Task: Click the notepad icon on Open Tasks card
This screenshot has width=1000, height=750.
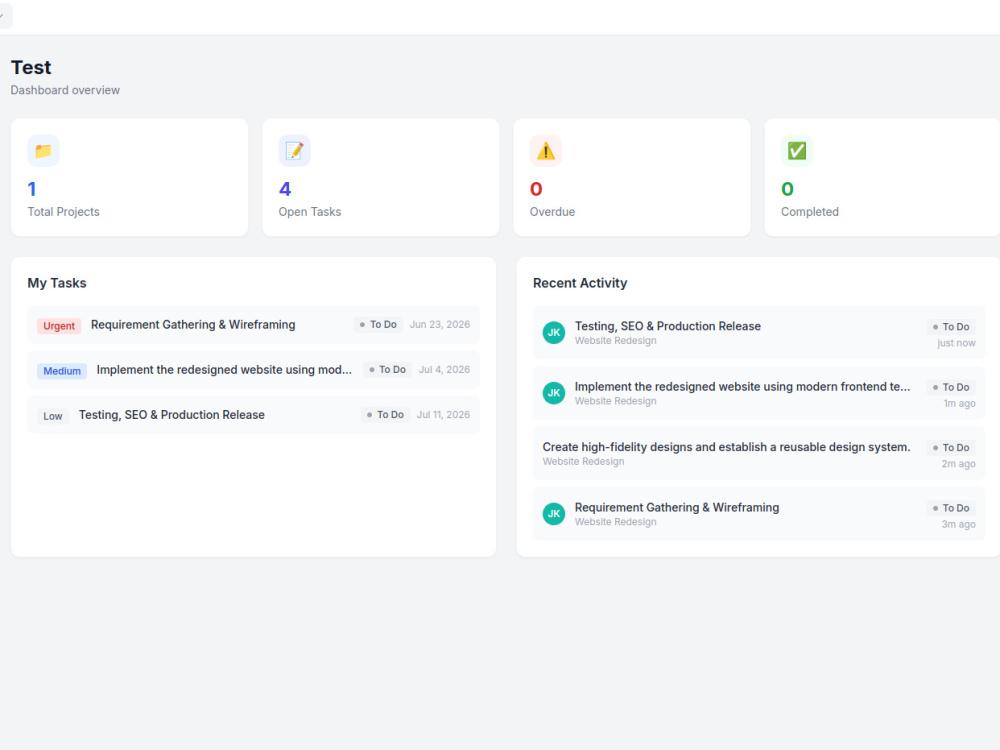Action: (x=295, y=151)
